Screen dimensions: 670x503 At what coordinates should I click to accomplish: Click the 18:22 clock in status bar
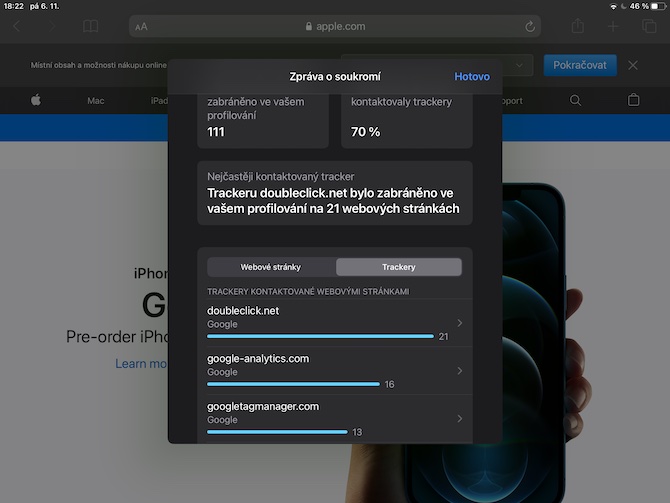[14, 6]
